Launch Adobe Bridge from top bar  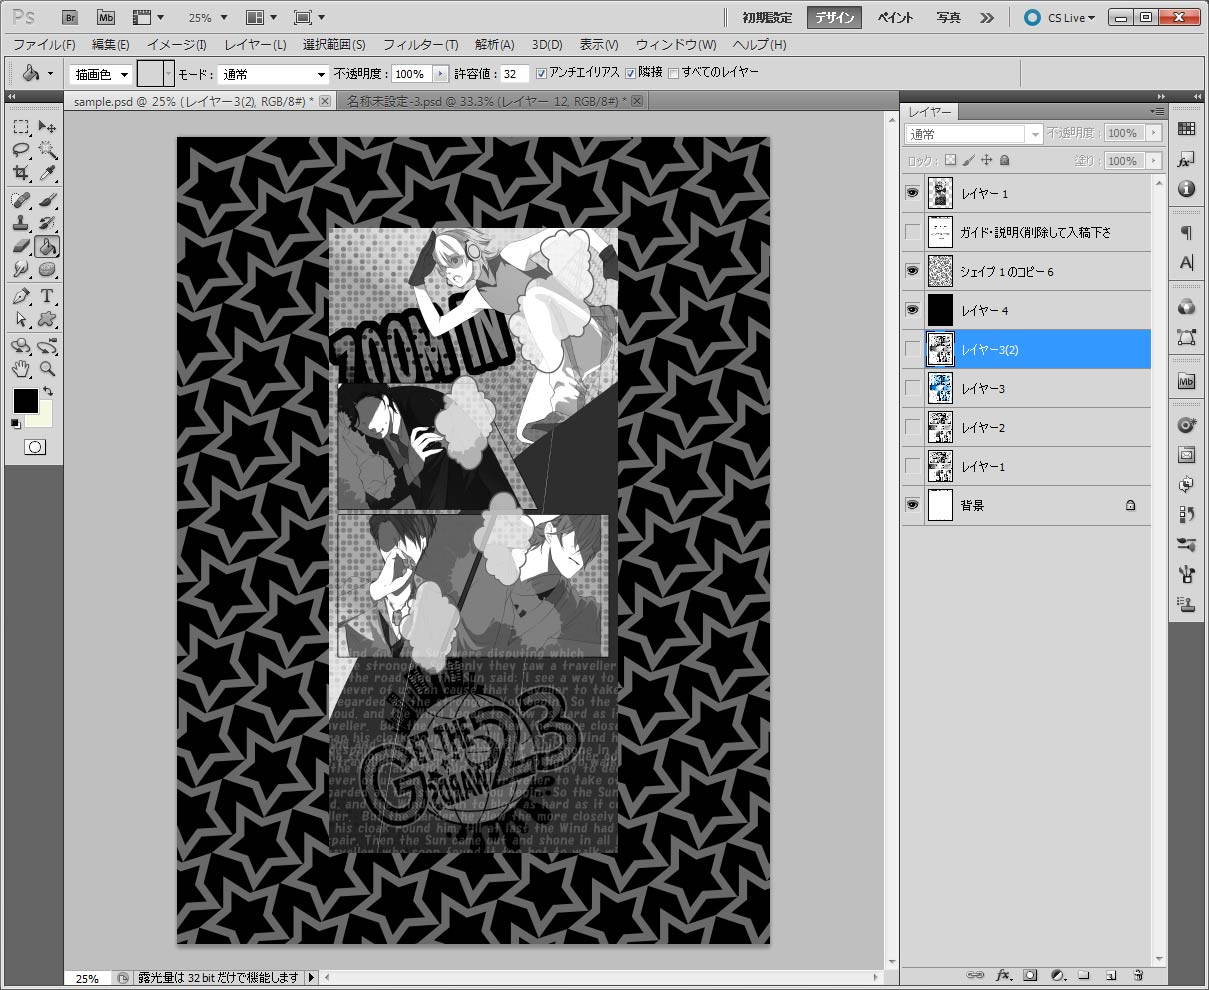pos(69,17)
